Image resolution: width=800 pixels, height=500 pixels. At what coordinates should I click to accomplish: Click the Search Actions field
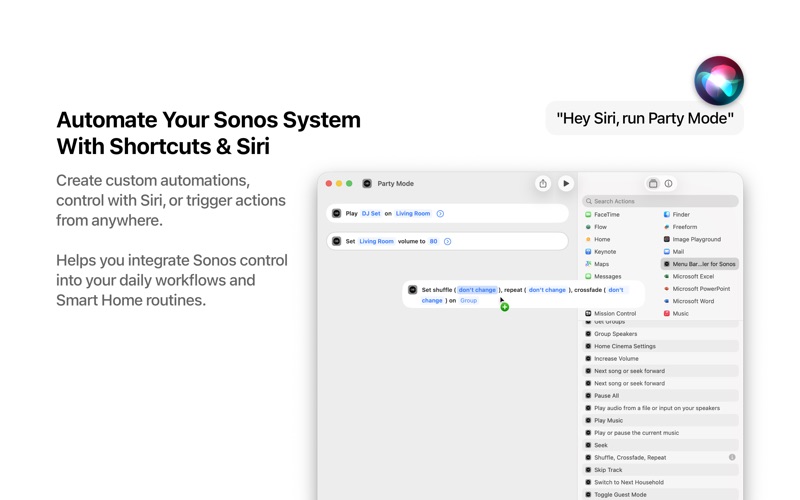(661, 201)
